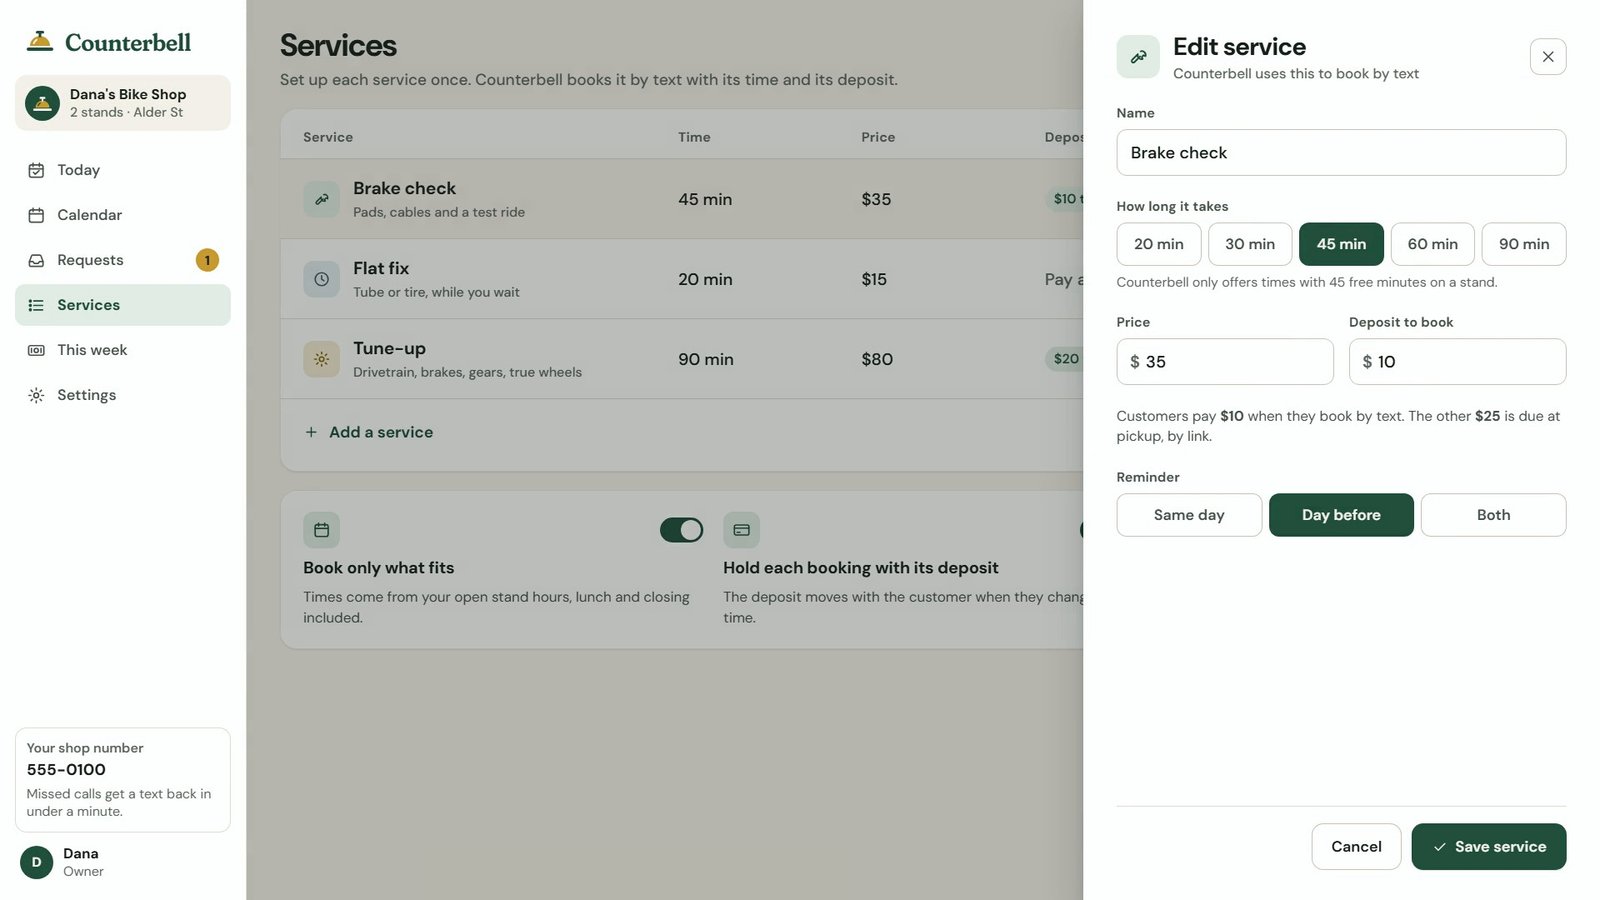Open Settings from the sidebar
Image resolution: width=1600 pixels, height=900 pixels.
(123, 395)
